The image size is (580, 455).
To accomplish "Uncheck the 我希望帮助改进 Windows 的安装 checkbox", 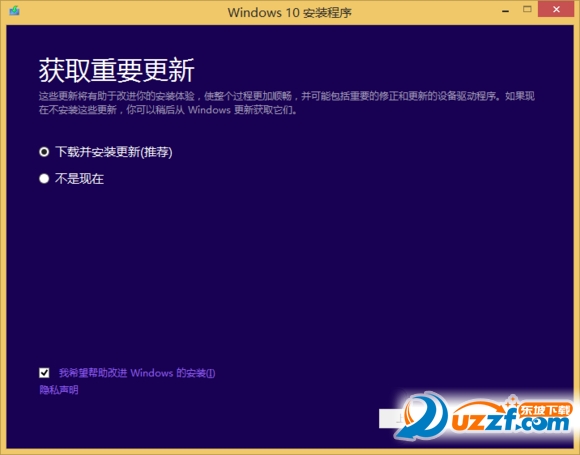I will pyautogui.click(x=44, y=373).
